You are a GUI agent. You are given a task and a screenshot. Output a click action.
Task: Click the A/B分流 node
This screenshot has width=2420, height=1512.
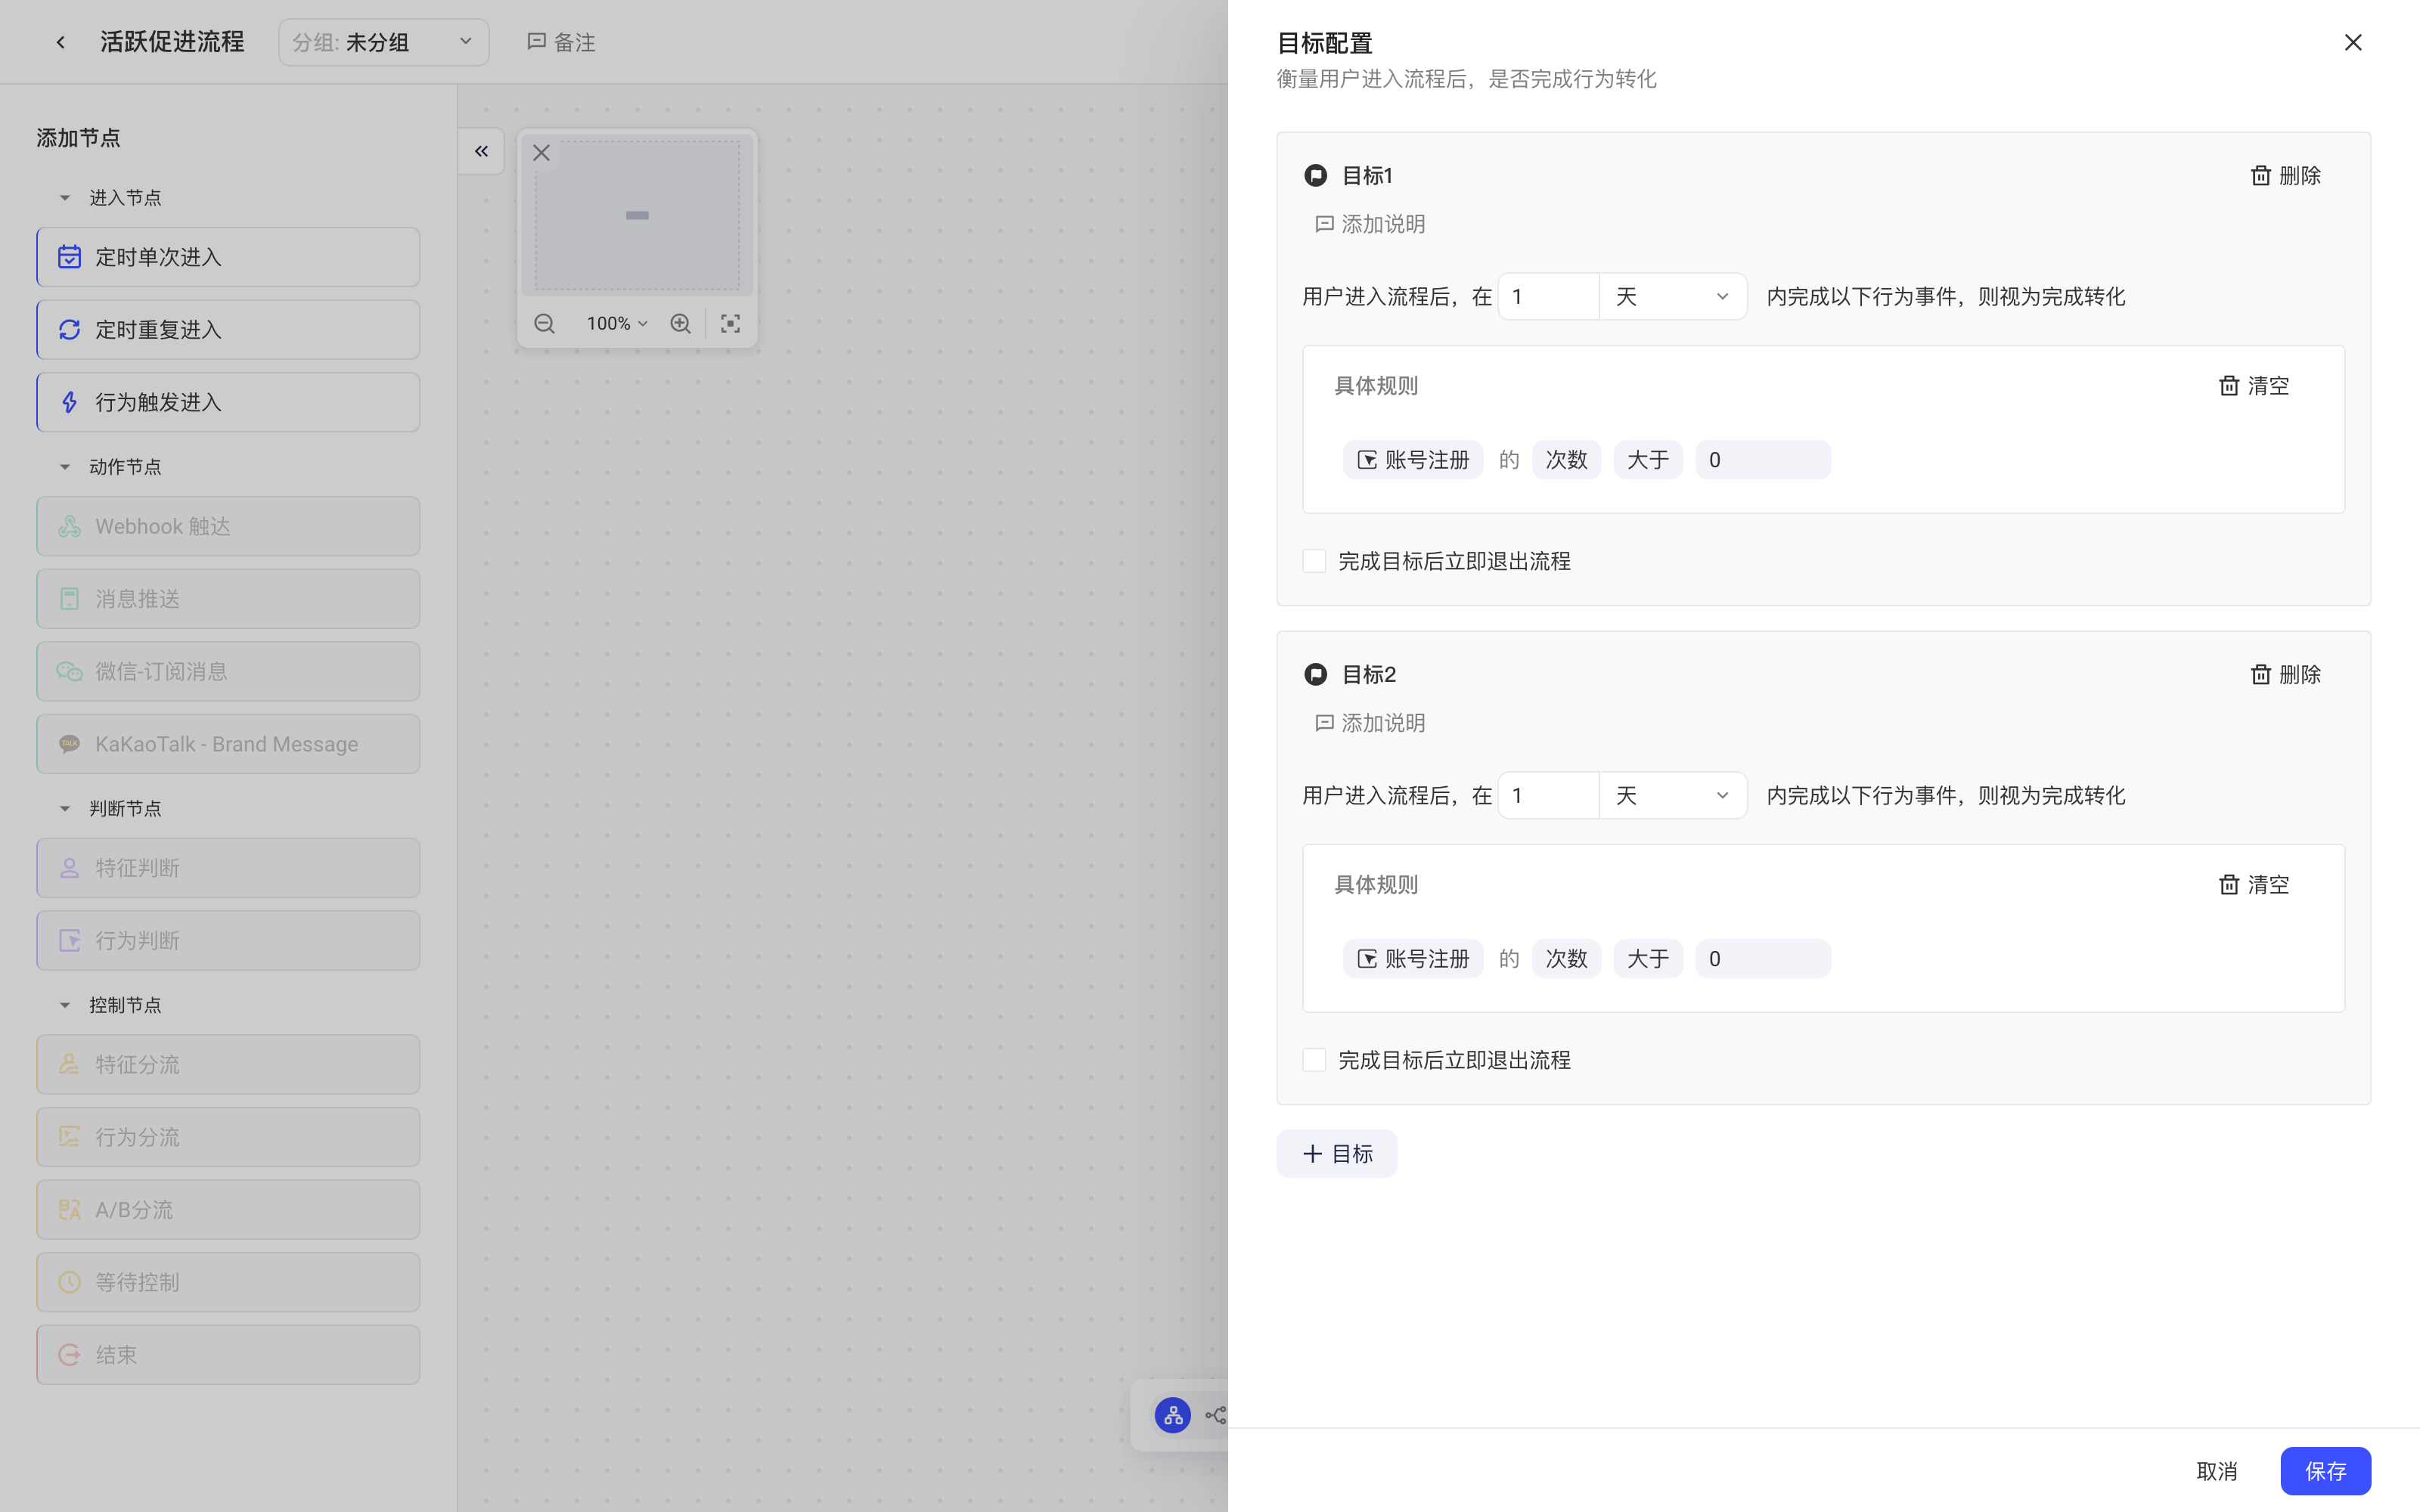pyautogui.click(x=228, y=1210)
